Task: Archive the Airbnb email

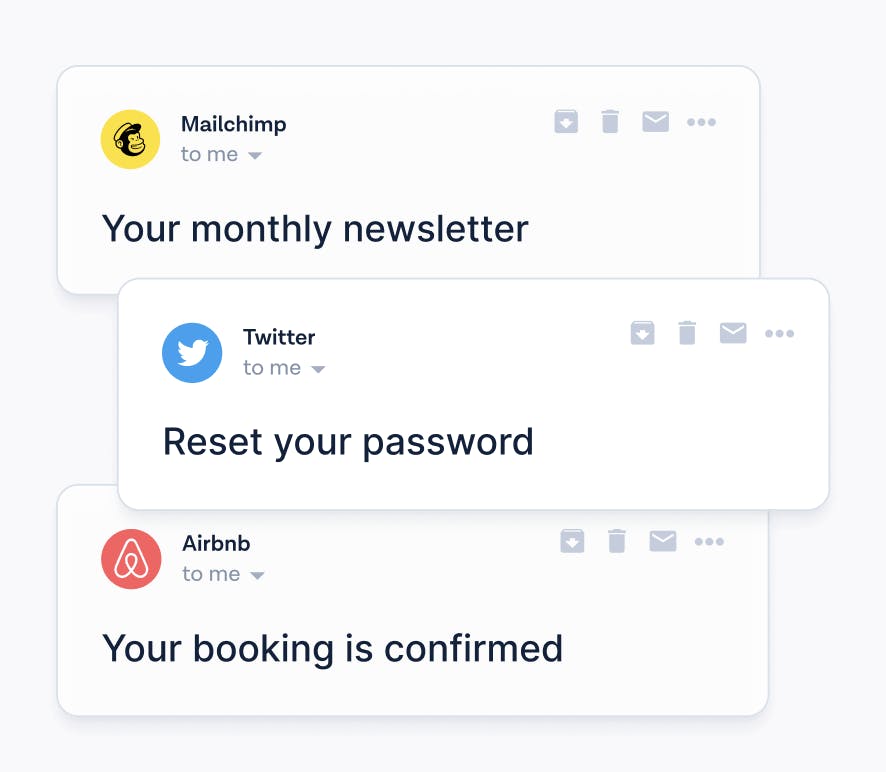Action: (x=572, y=542)
